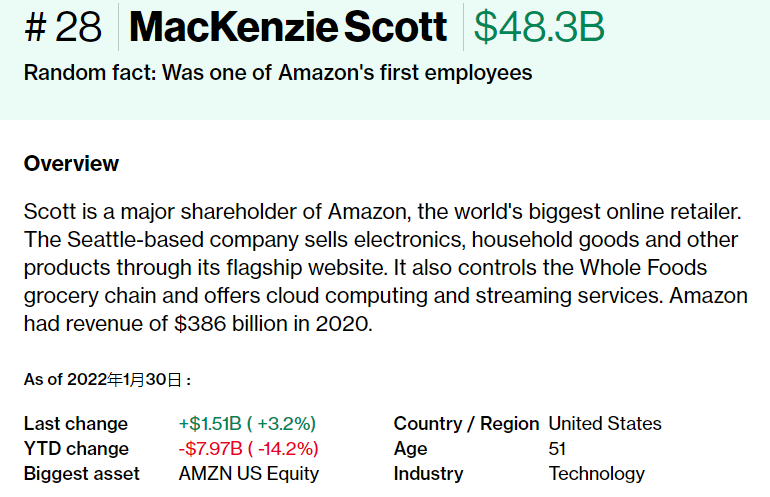Select the Technology industry value
Viewport: 770px width, 497px height.
click(x=596, y=474)
